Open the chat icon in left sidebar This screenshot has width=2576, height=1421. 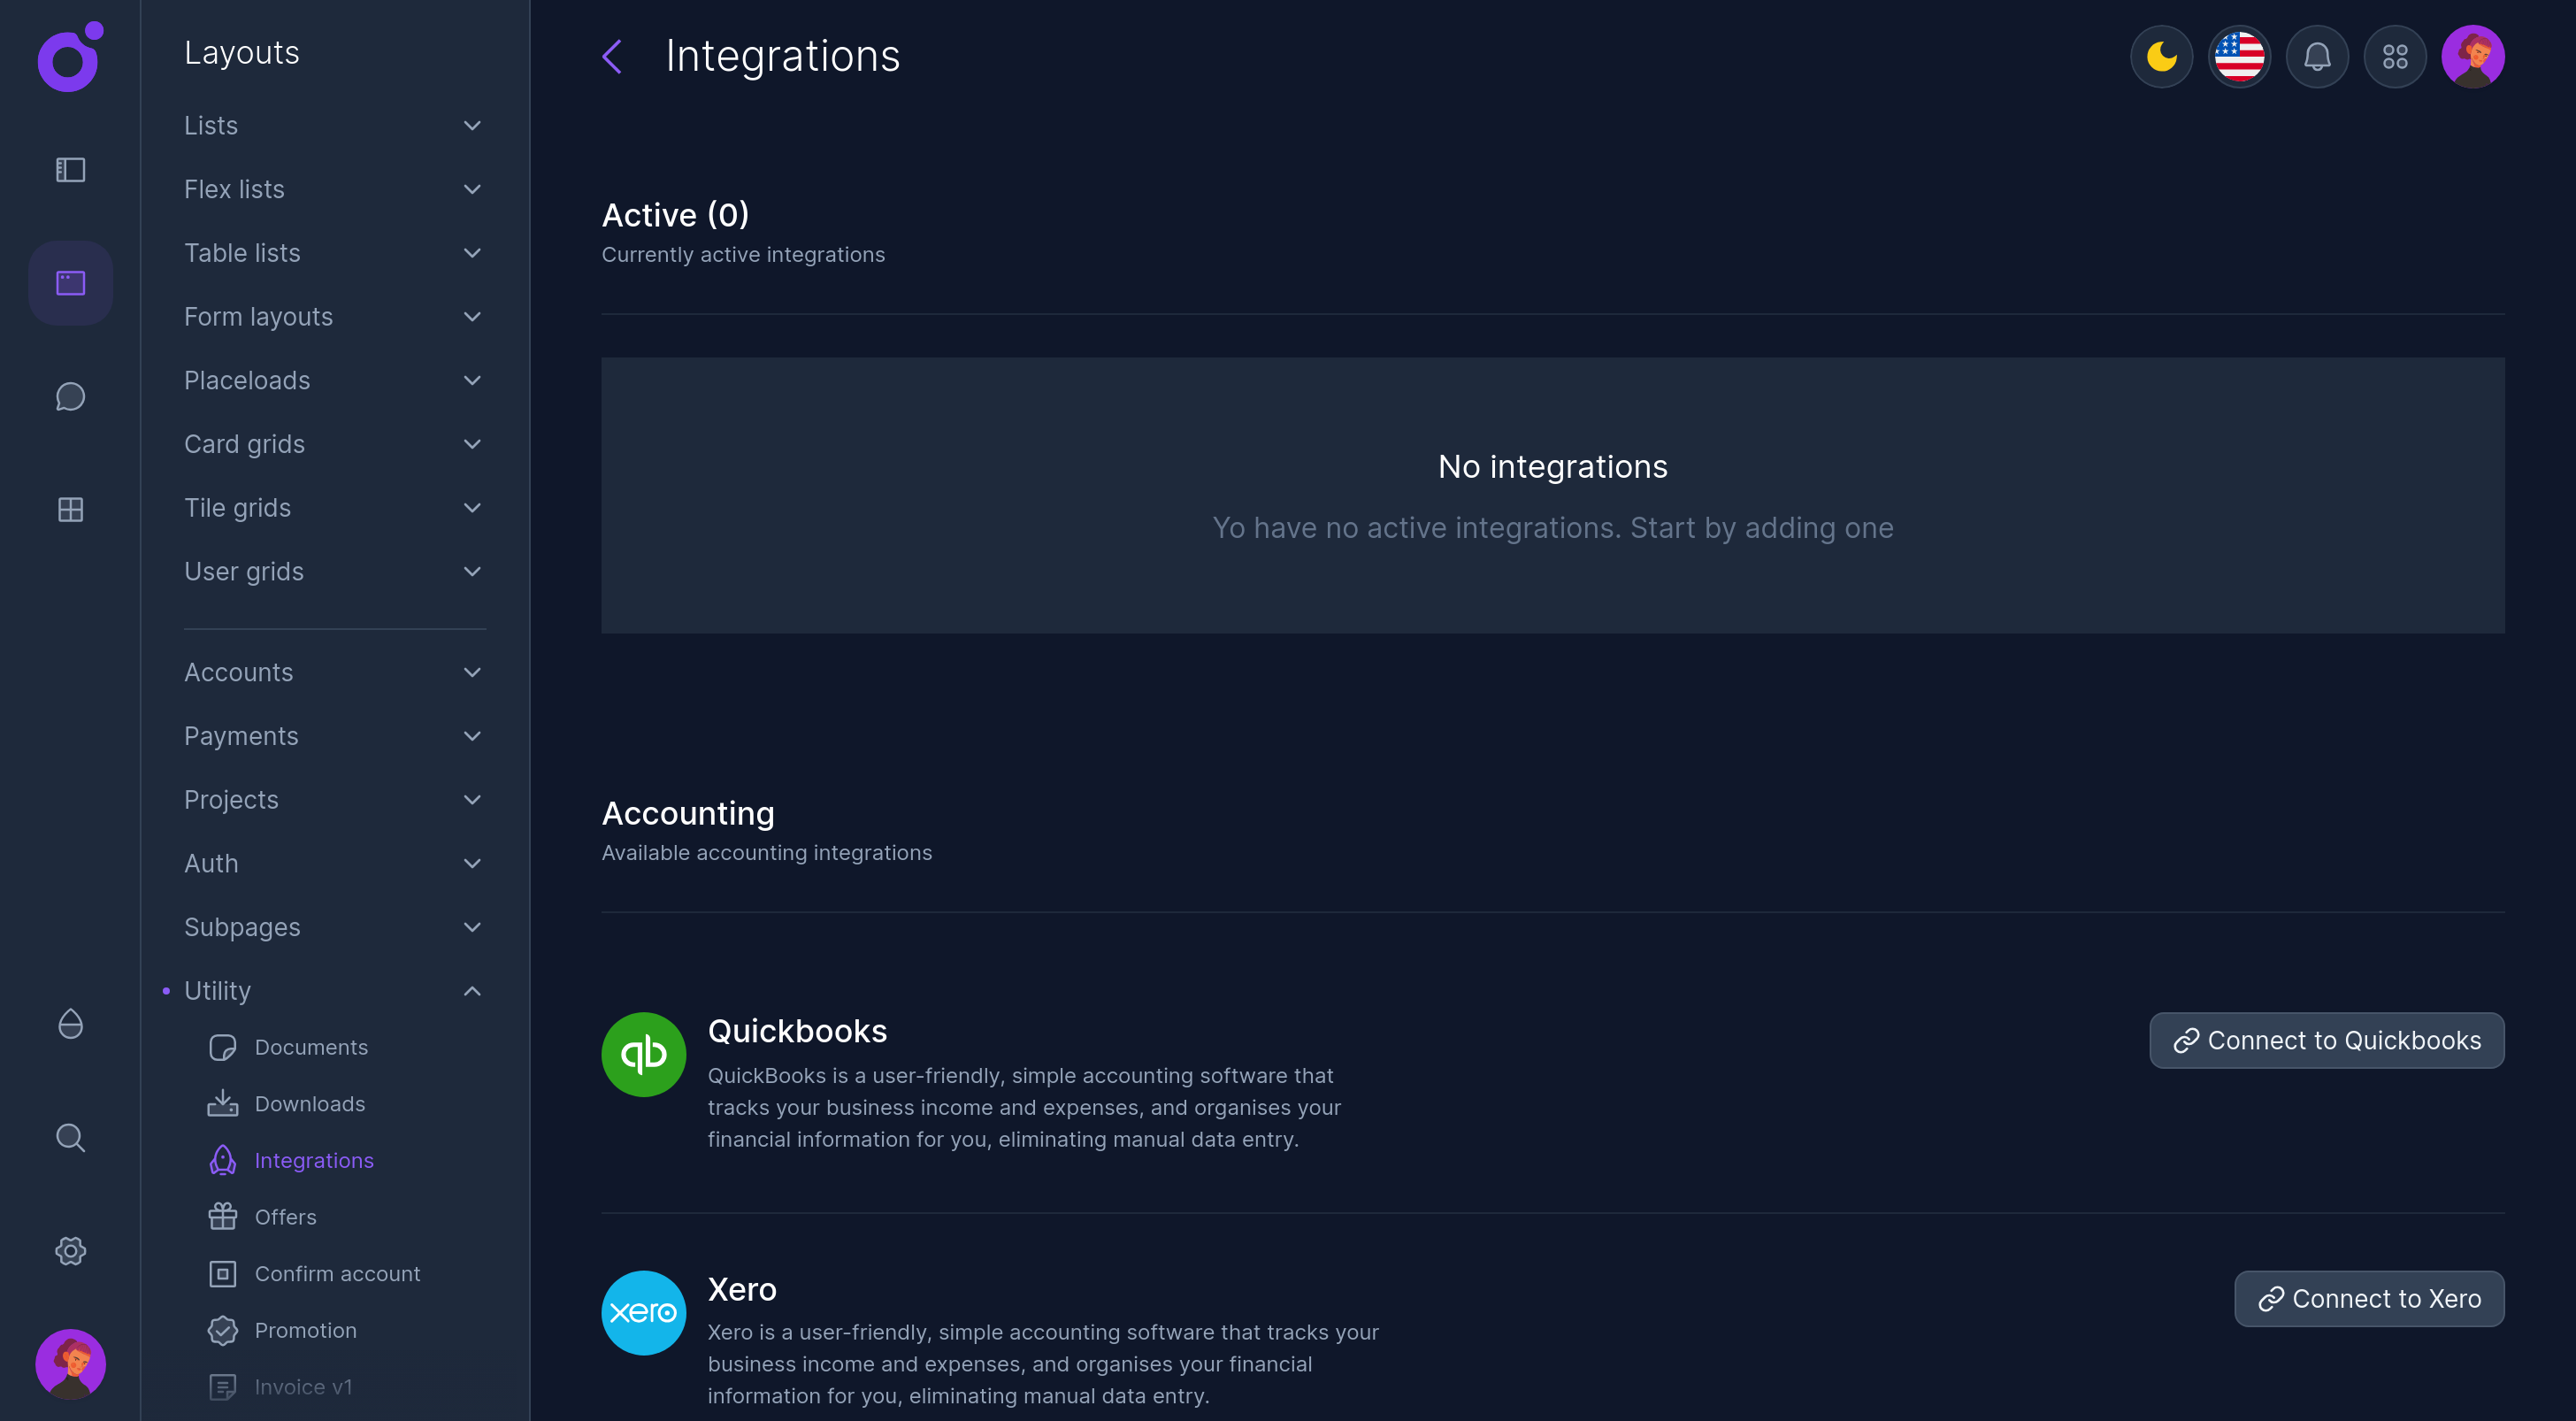point(70,396)
